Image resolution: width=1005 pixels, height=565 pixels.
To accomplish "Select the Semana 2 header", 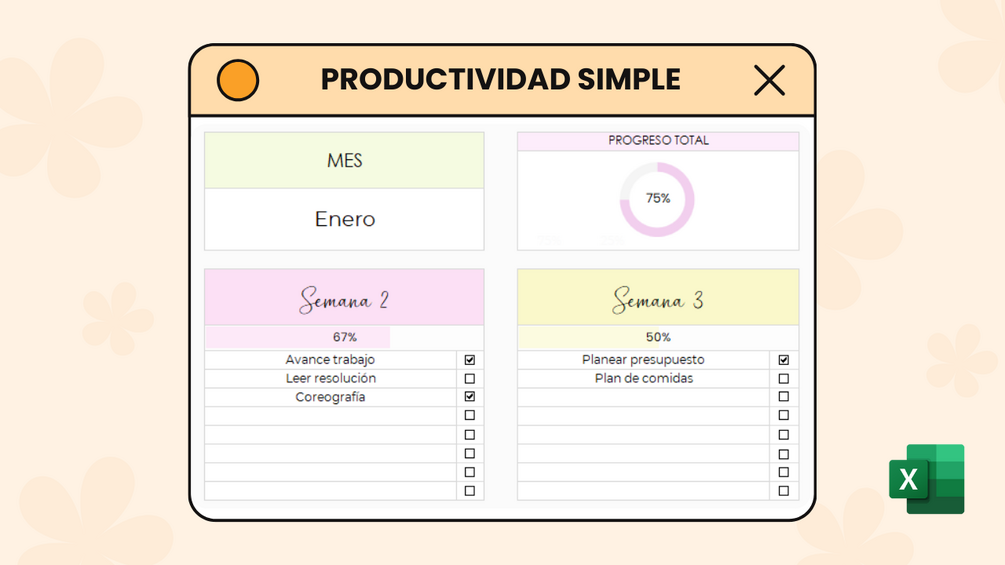I will pos(344,297).
